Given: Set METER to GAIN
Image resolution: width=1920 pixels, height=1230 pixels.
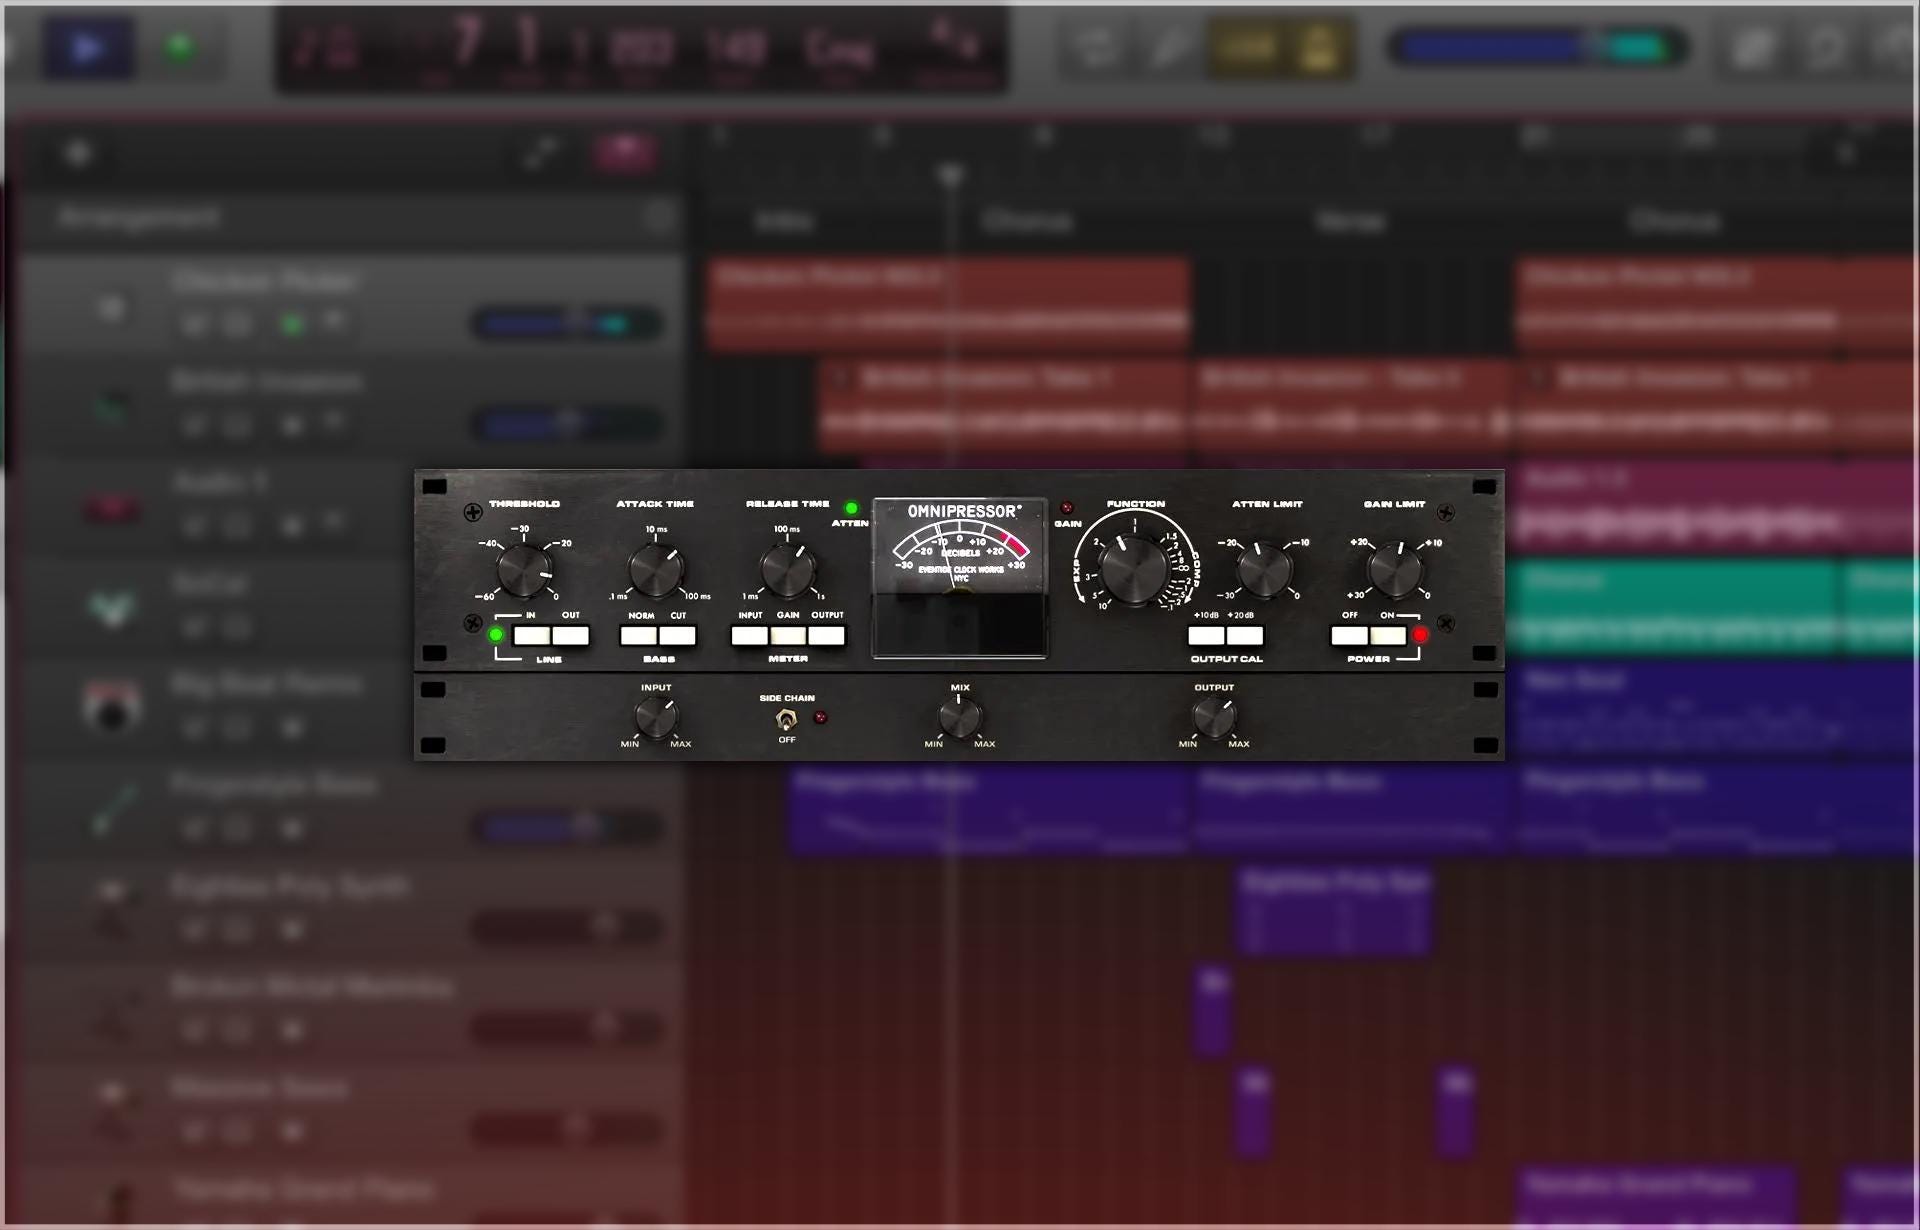Looking at the screenshot, I should [788, 635].
